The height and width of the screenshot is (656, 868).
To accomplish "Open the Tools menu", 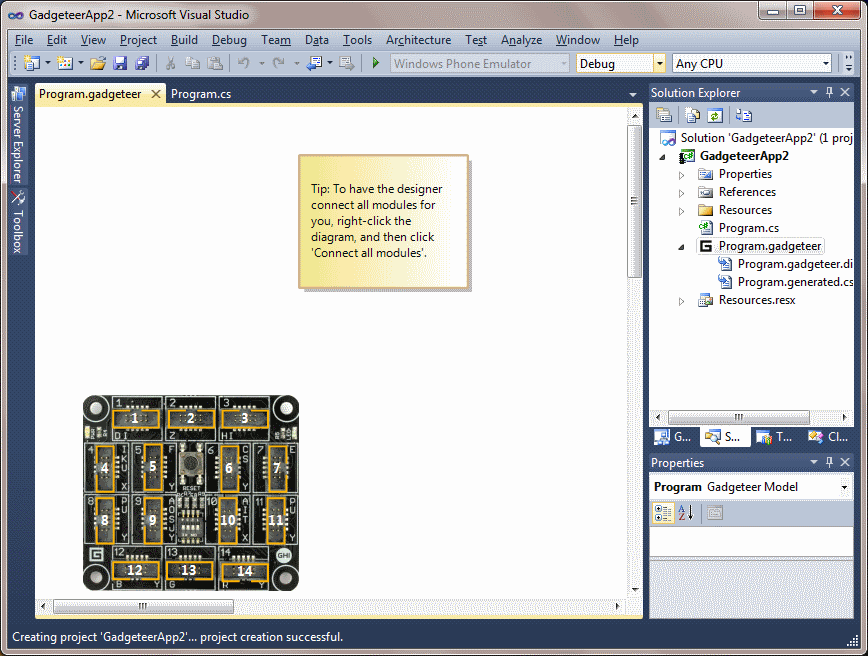I will click(357, 40).
